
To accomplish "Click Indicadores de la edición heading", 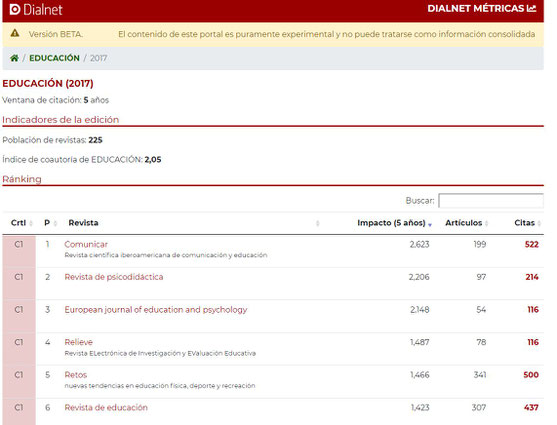I will [61, 119].
